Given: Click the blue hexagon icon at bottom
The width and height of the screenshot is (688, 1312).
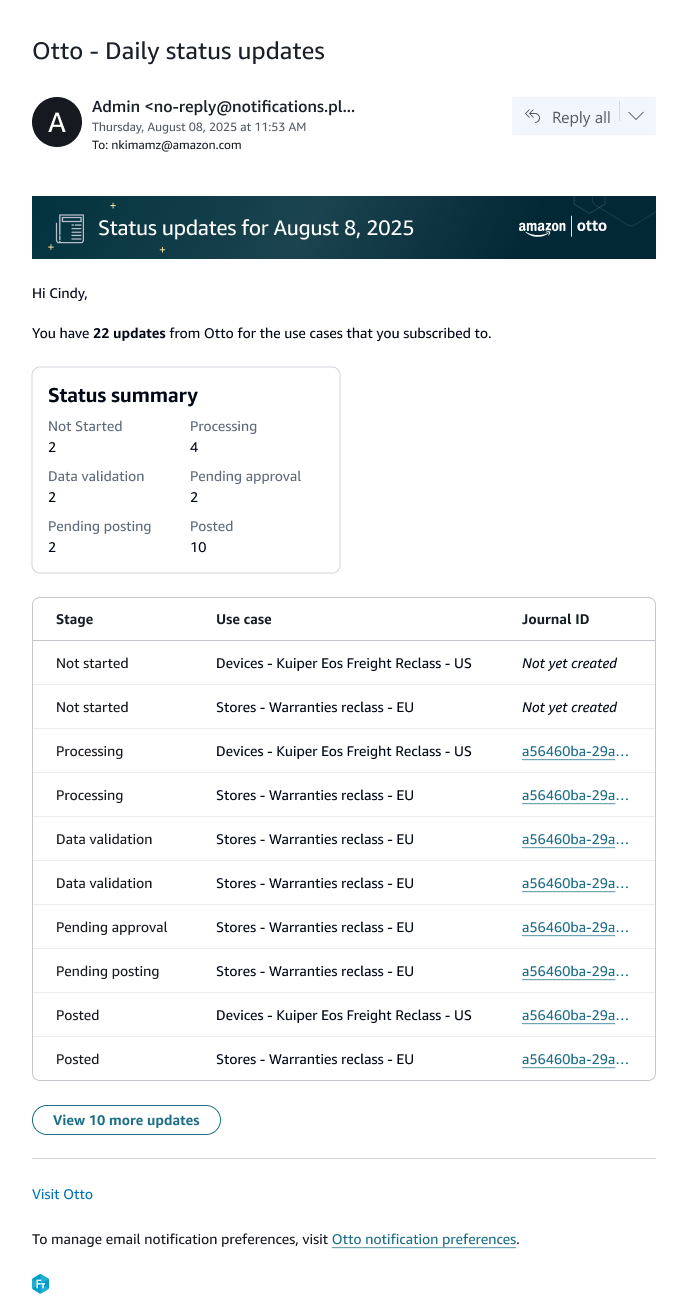Looking at the screenshot, I should point(41,1284).
